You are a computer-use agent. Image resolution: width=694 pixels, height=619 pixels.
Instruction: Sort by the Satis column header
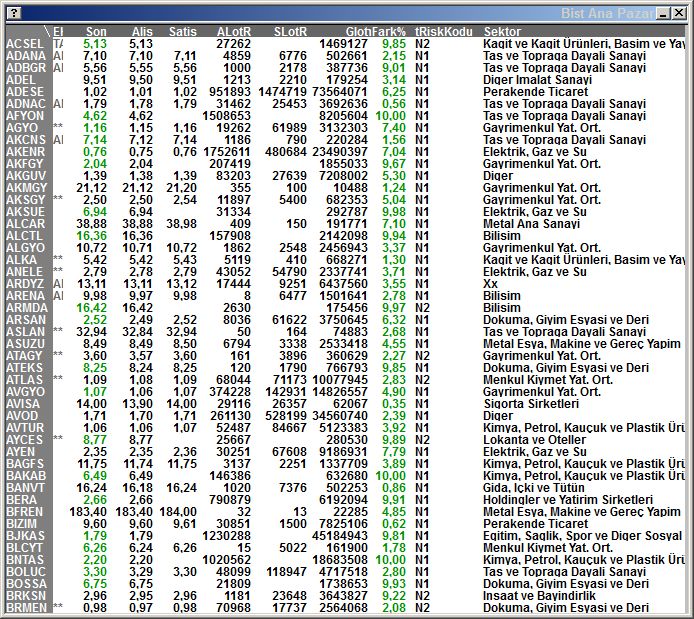(x=182, y=31)
